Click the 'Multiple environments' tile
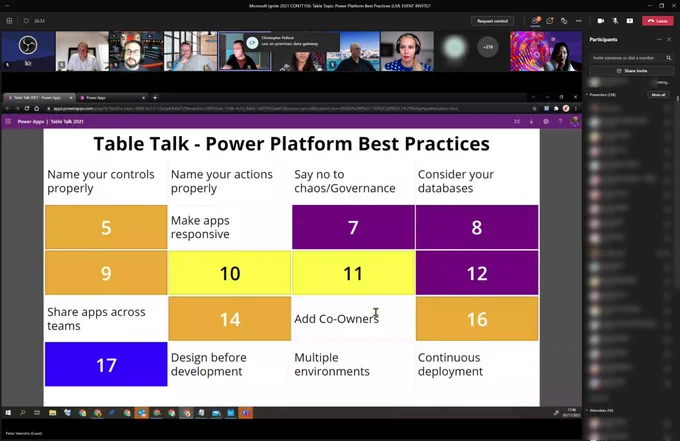The width and height of the screenshot is (680, 441). 353,364
